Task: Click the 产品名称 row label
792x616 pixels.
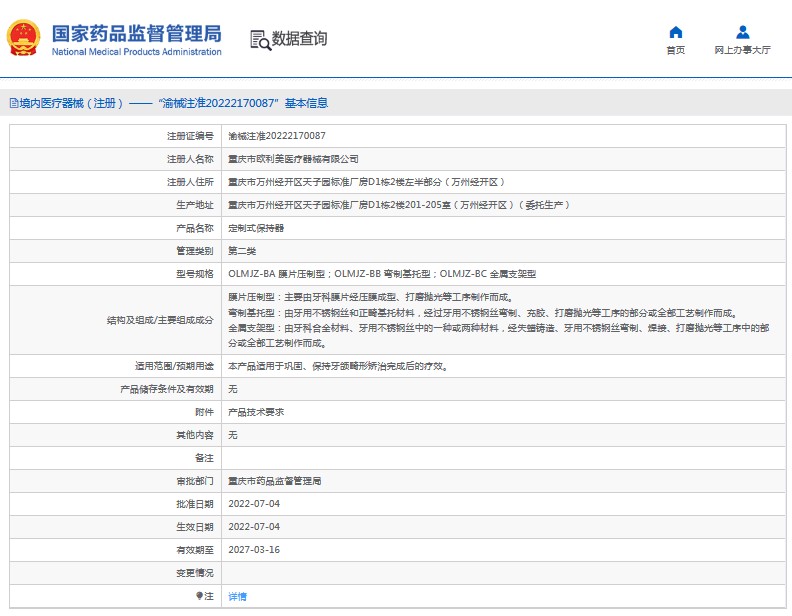Action: click(194, 228)
